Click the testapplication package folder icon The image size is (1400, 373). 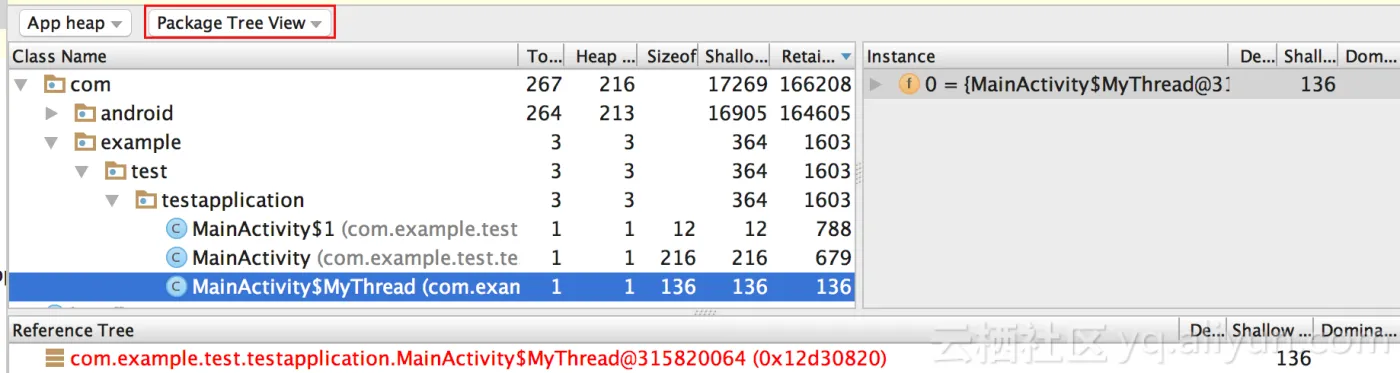tap(146, 200)
